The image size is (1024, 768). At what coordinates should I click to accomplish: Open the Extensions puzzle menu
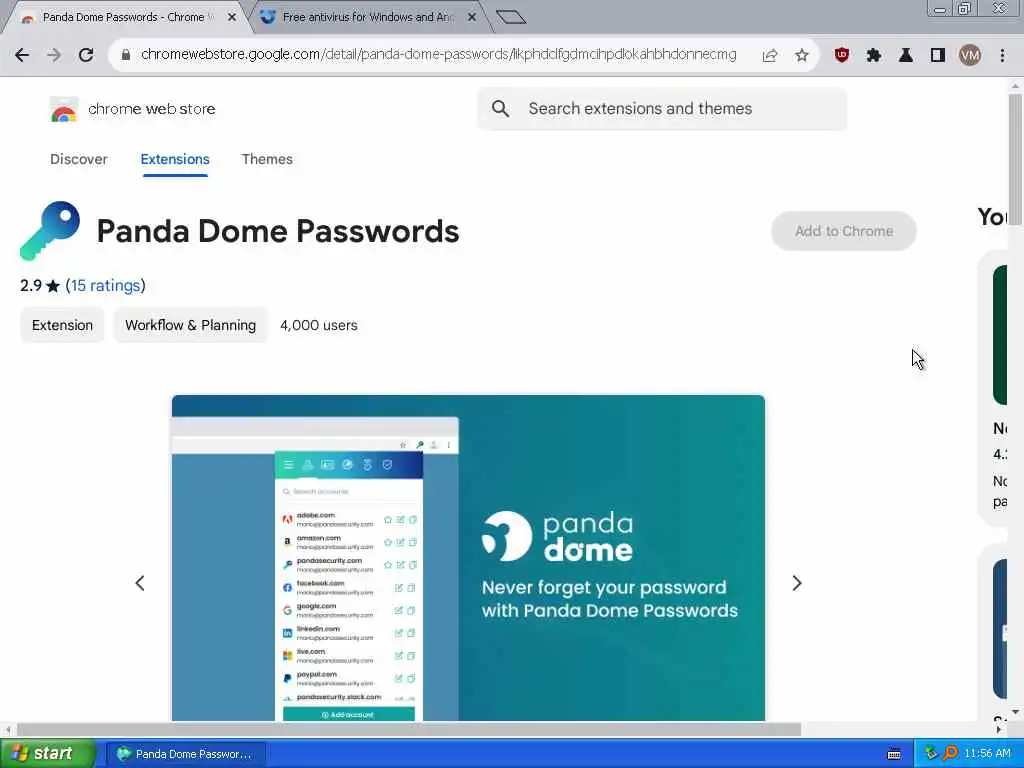click(x=874, y=56)
